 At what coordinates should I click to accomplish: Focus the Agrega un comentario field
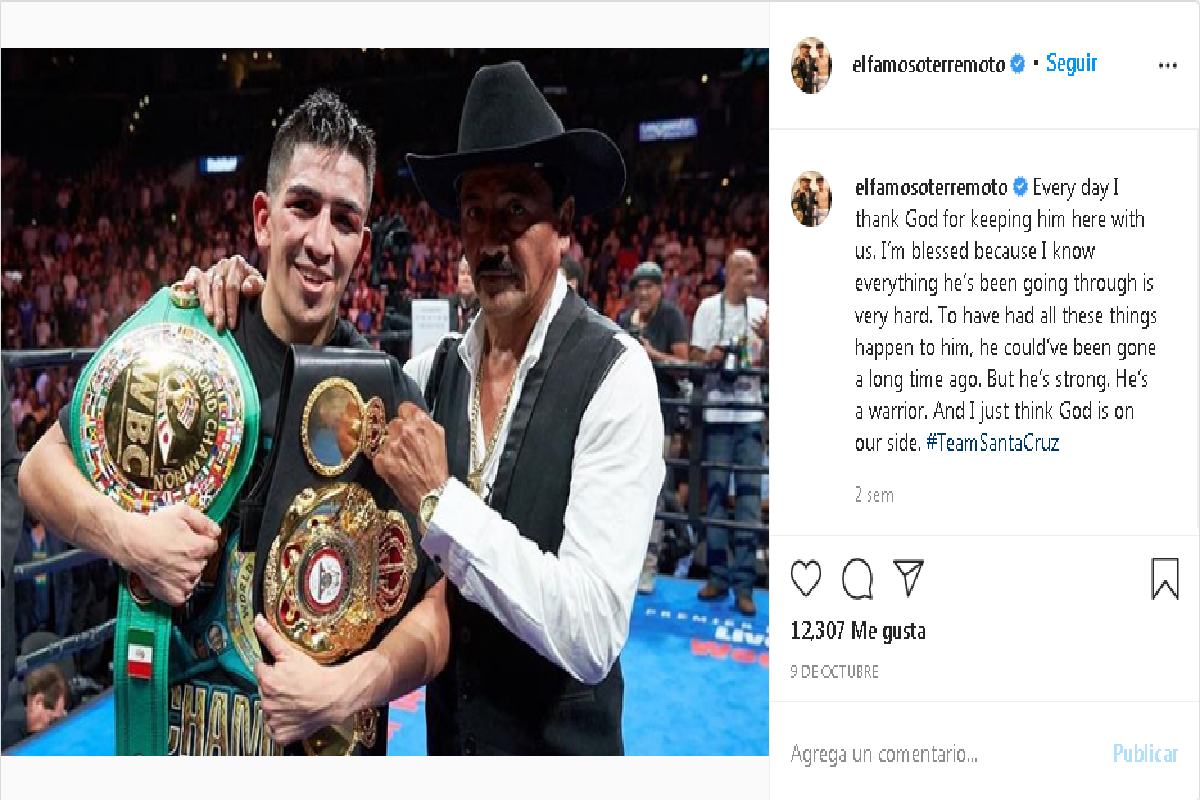(938, 754)
